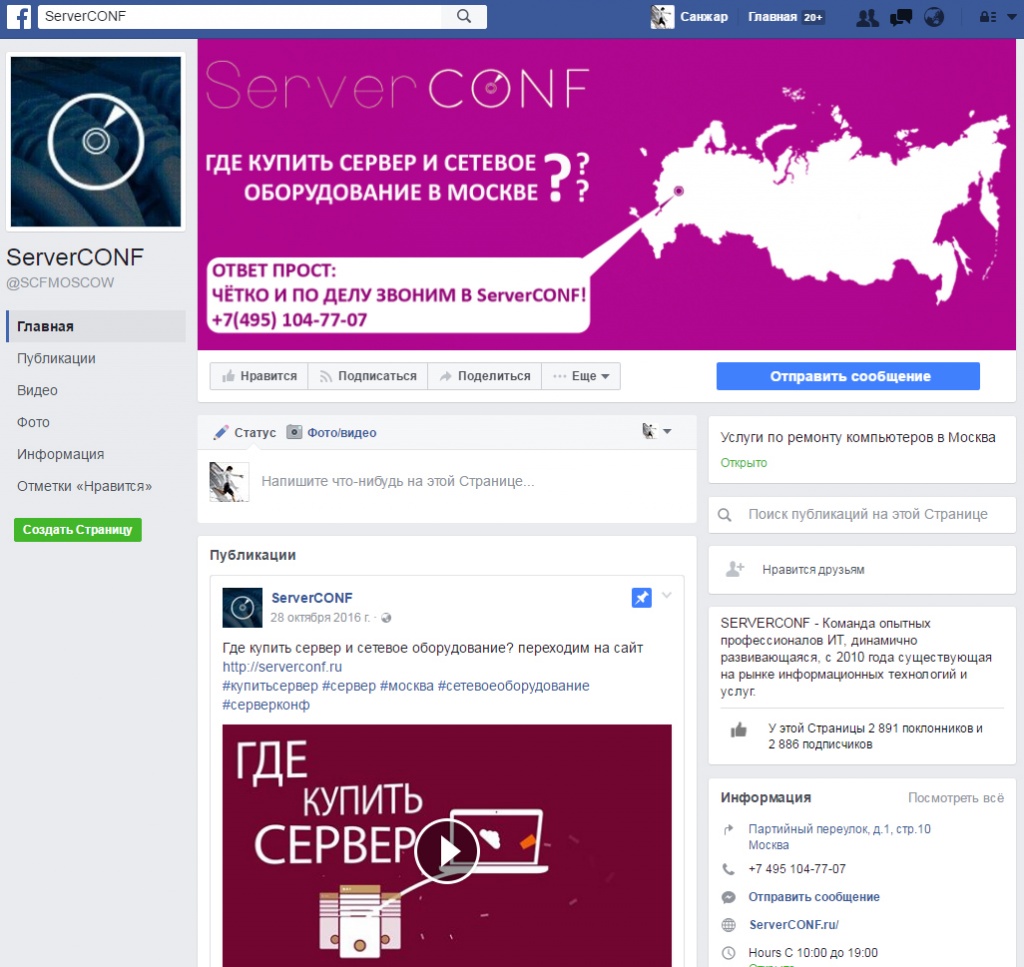
Task: Like the page with the Нравится button
Action: click(259, 376)
